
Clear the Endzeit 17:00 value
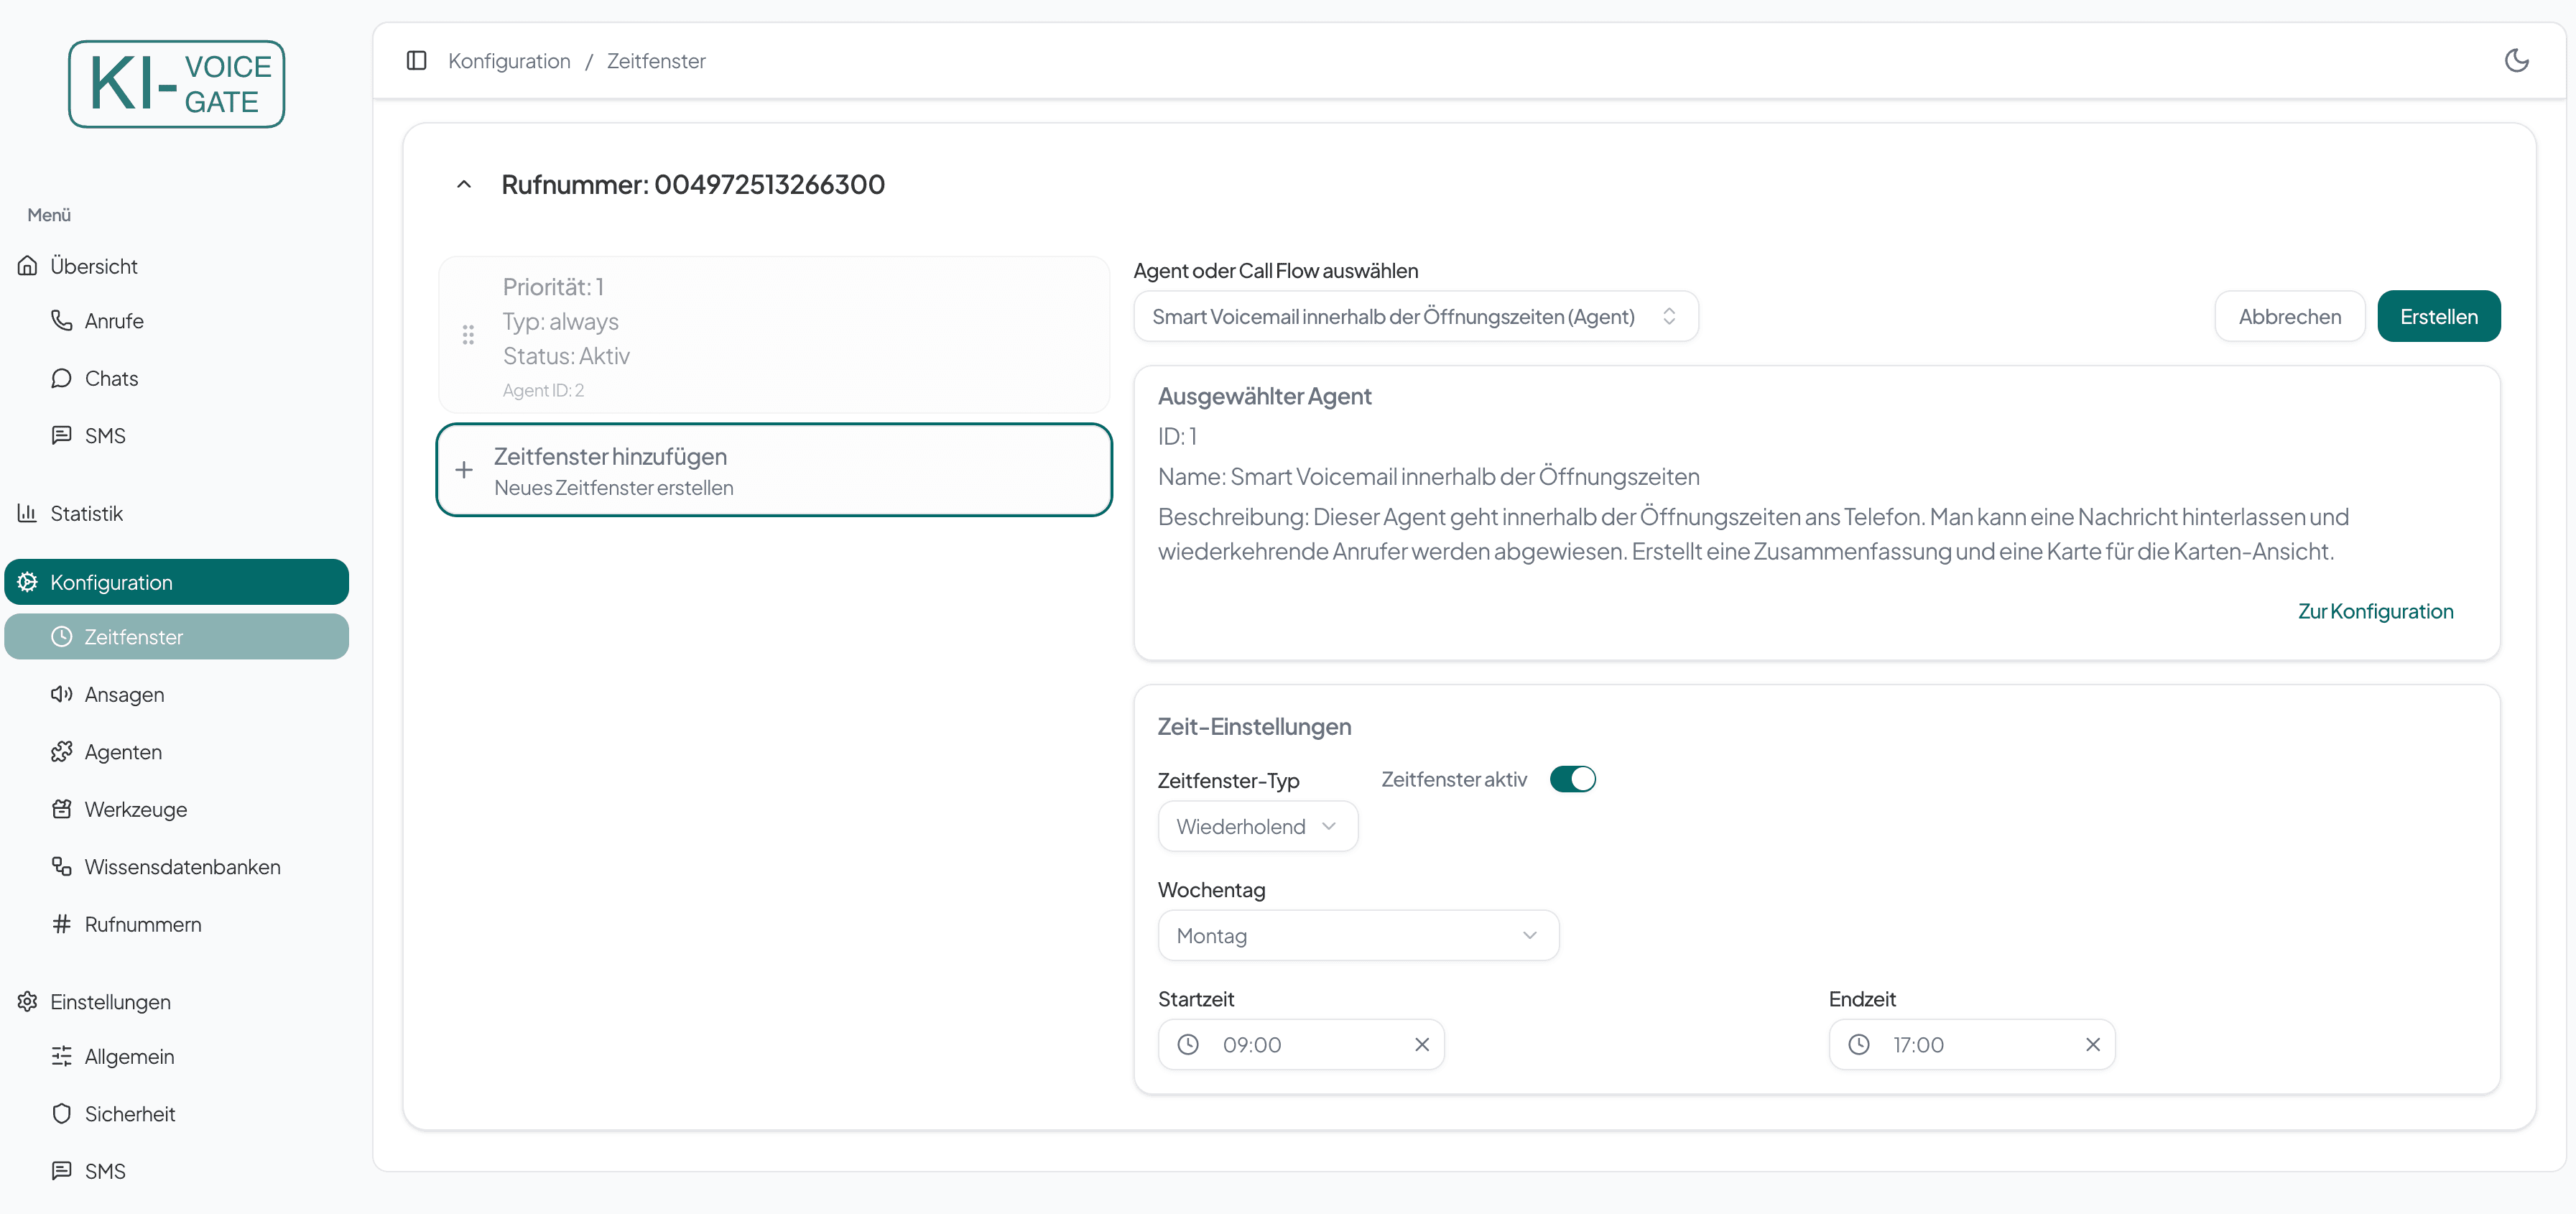tap(2092, 1044)
